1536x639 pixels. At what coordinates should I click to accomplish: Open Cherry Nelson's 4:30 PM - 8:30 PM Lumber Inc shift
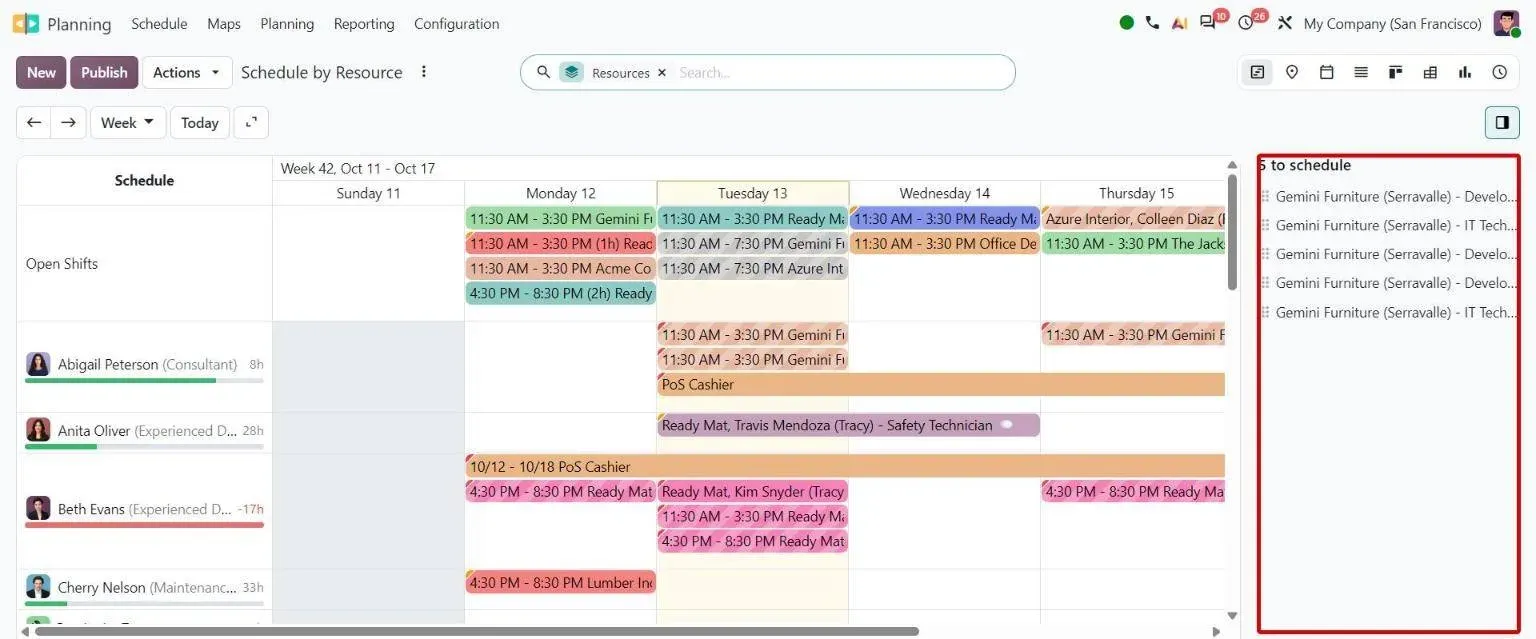click(x=560, y=582)
